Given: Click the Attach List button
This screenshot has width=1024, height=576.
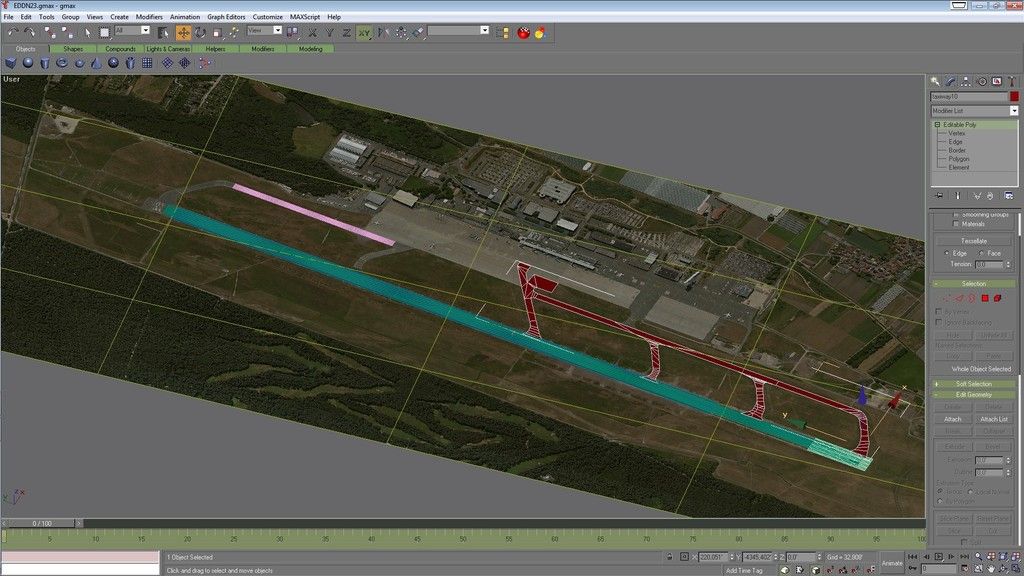Looking at the screenshot, I should 994,419.
